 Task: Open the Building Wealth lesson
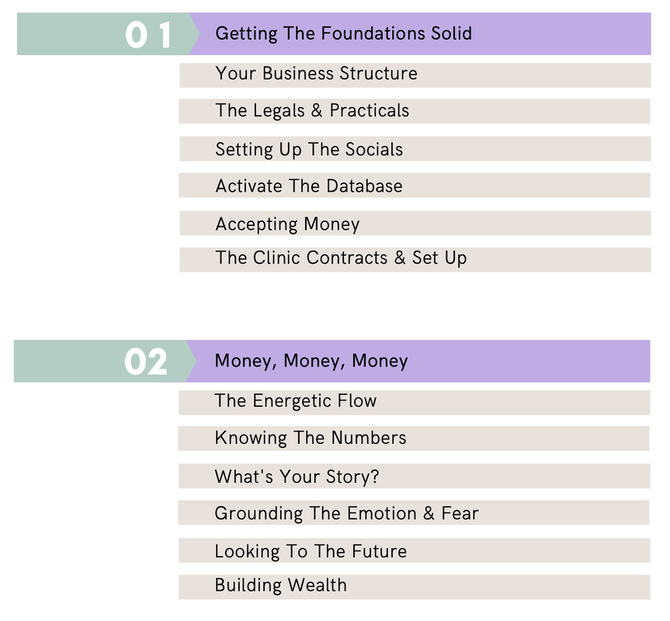click(x=414, y=587)
